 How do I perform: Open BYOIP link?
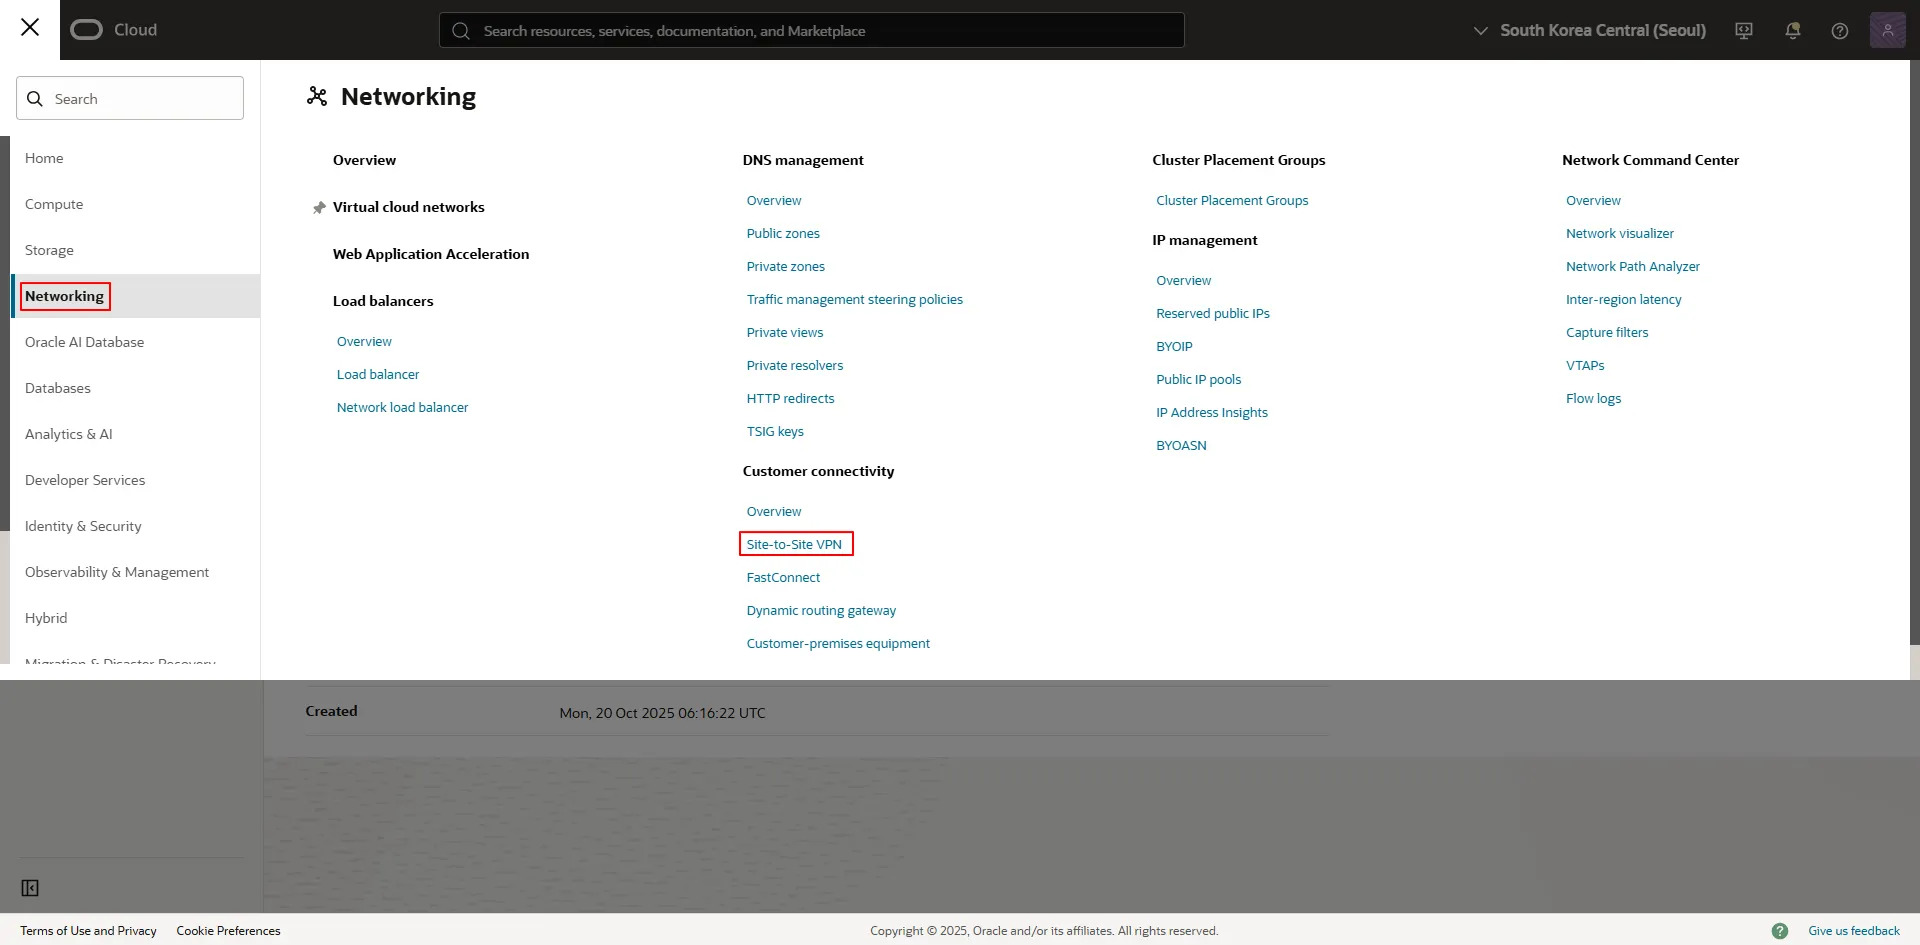1174,346
